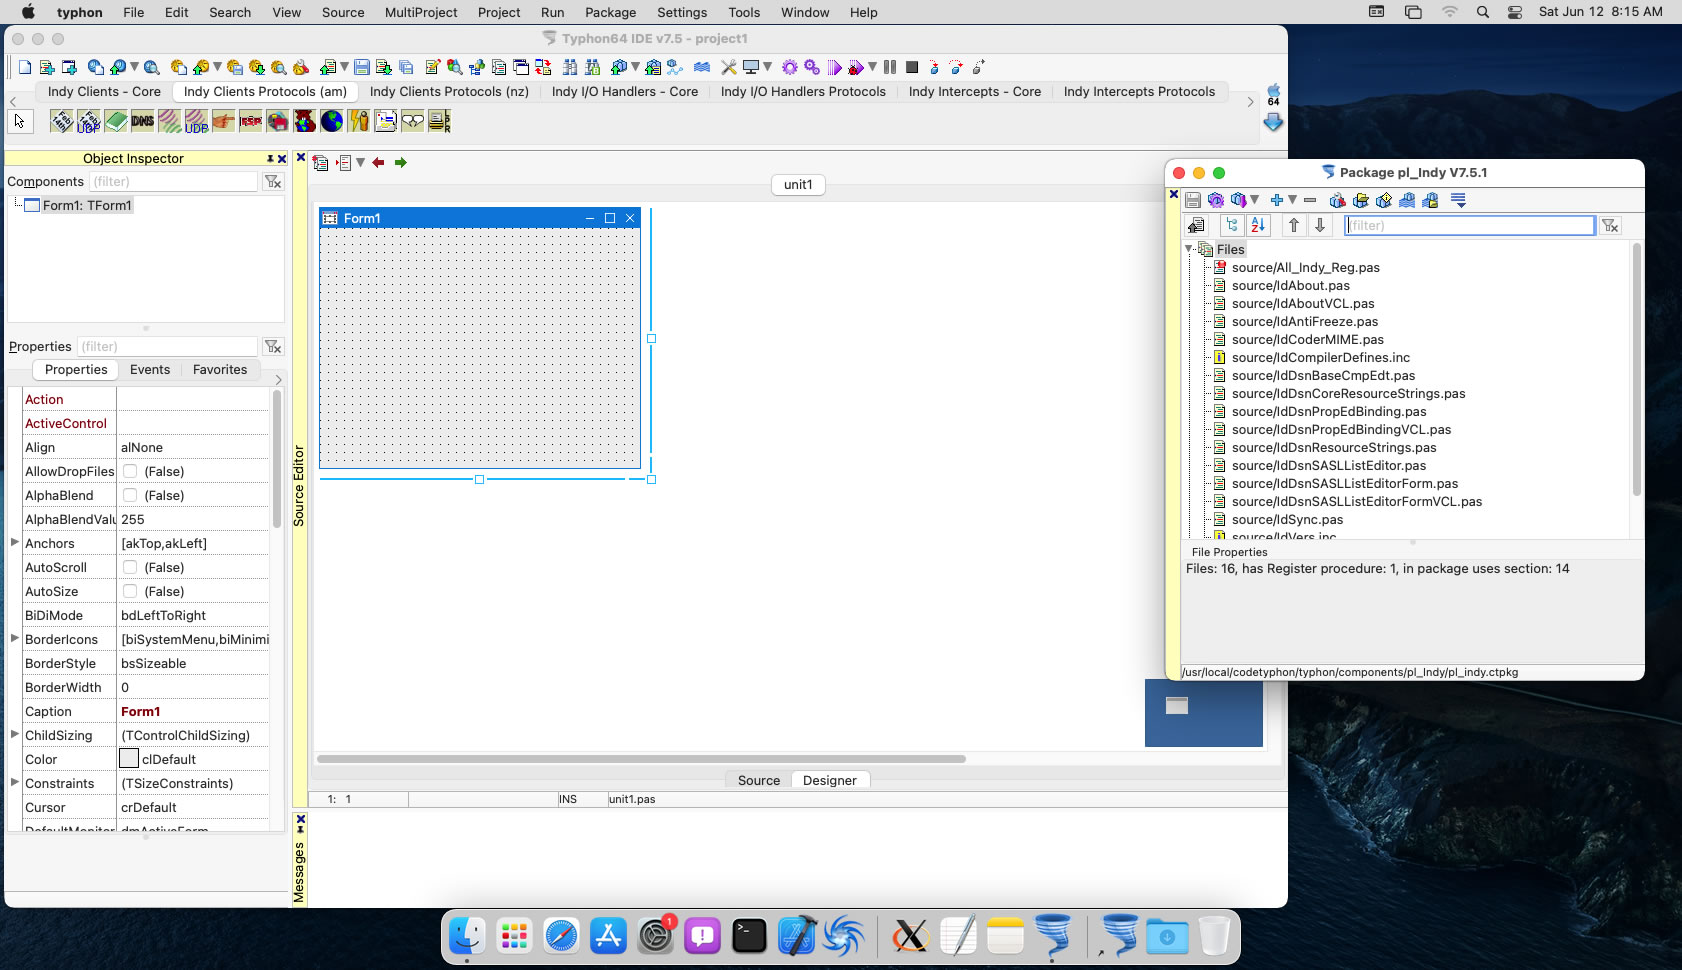Click the red back arrow in editor

pyautogui.click(x=378, y=162)
